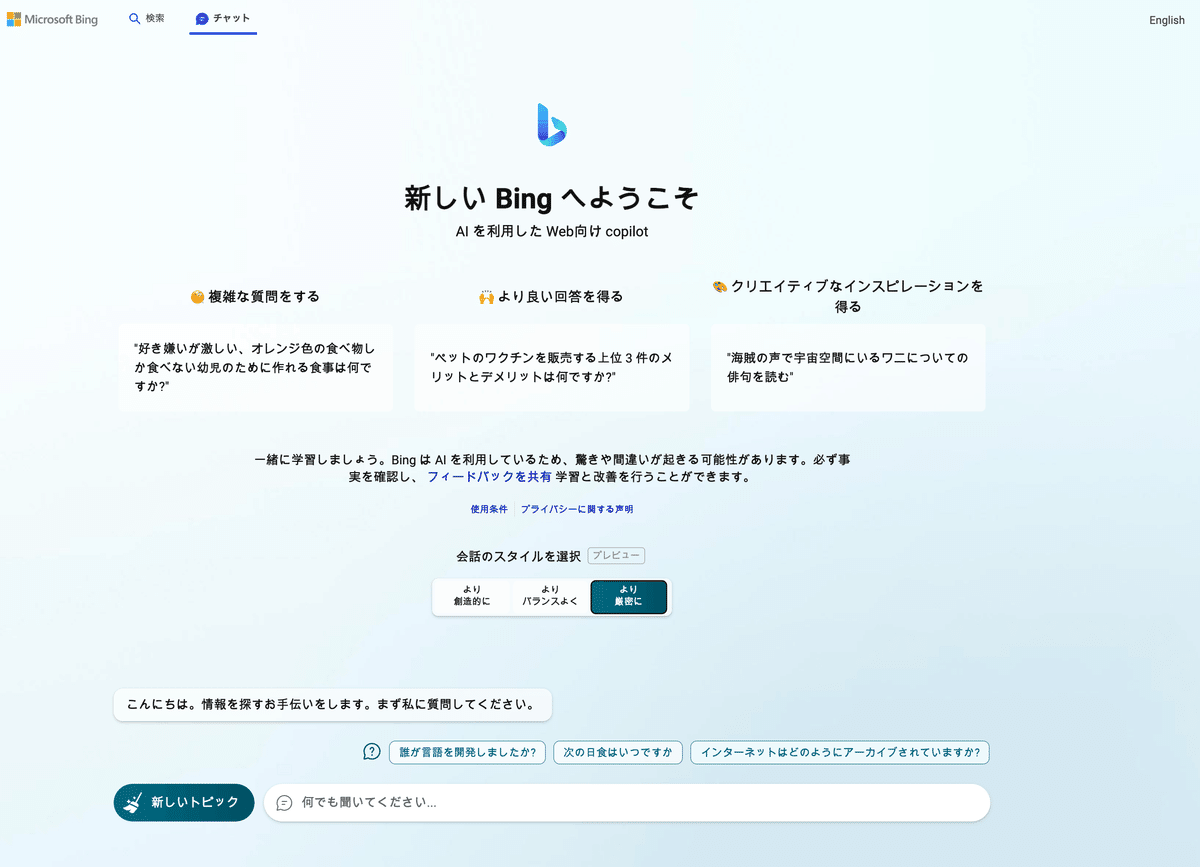The height and width of the screenshot is (867, 1200).
Task: Click the AI を利用した Web向け copilot subtitle
Action: pyautogui.click(x=552, y=231)
